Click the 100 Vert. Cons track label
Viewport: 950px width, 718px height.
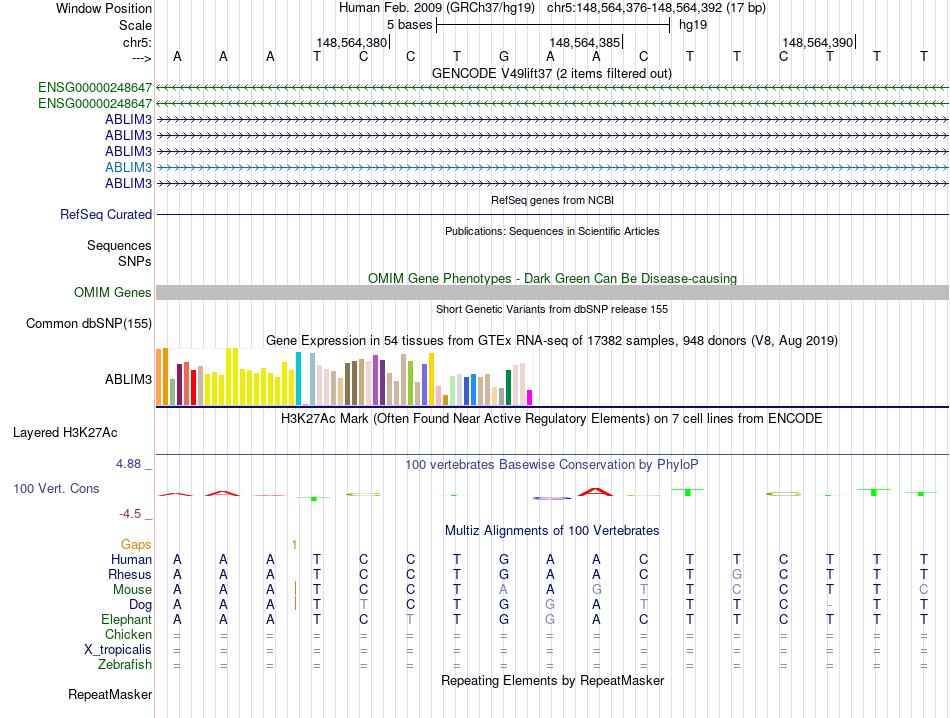point(56,488)
